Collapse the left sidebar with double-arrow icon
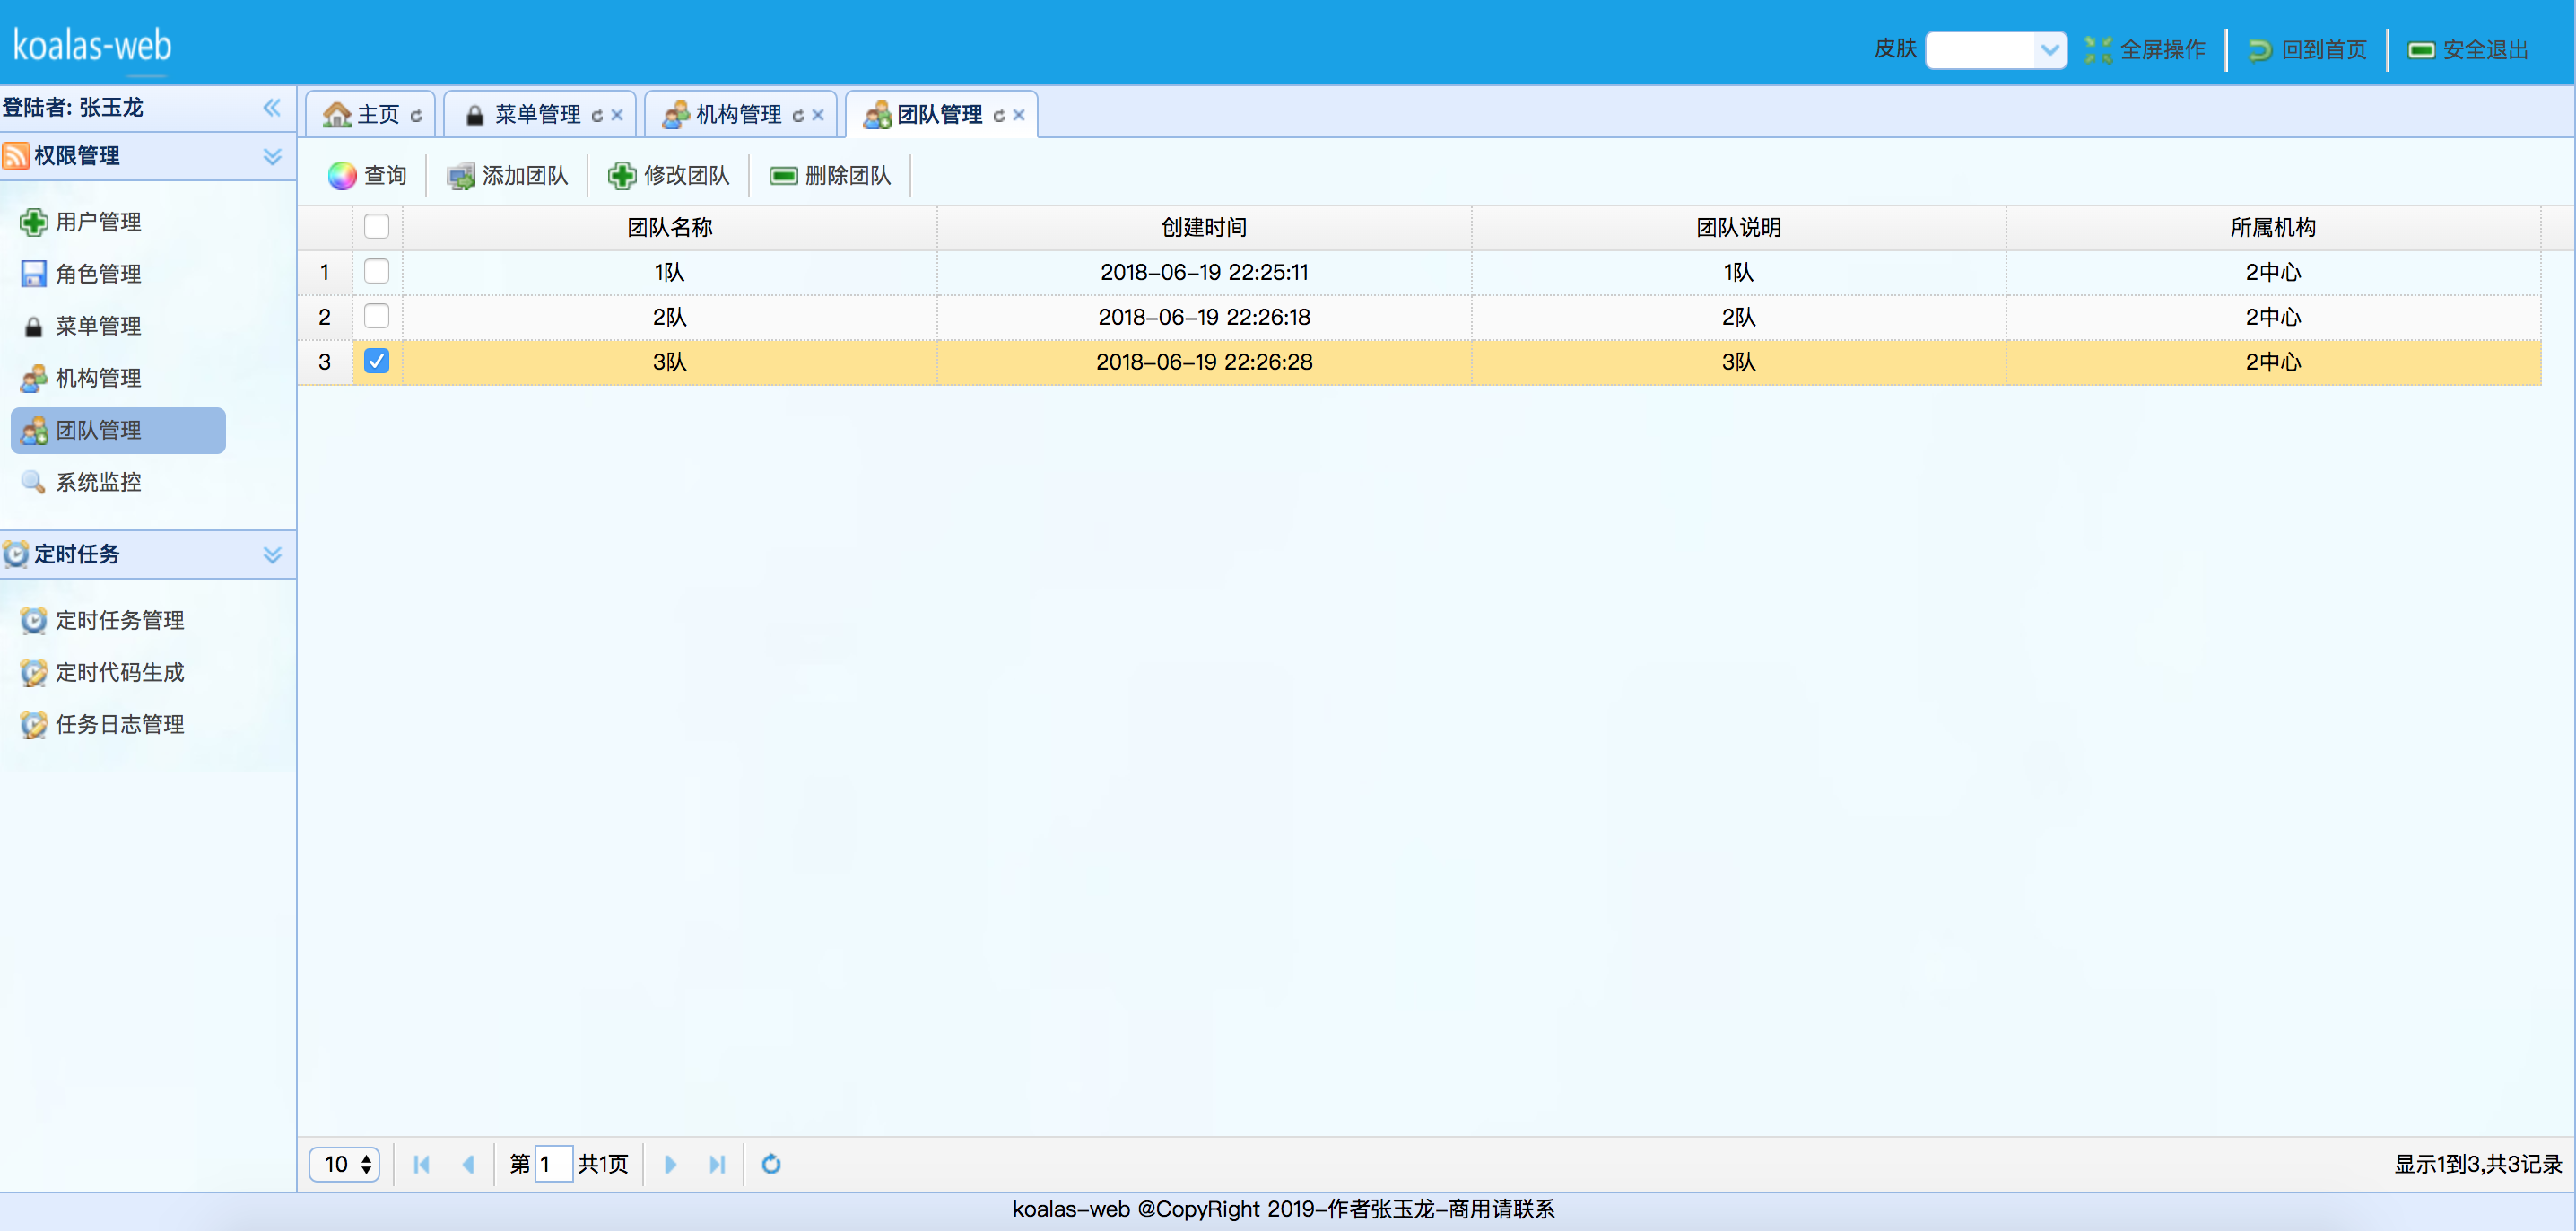Screen dimensions: 2576x1231 click(x=272, y=108)
